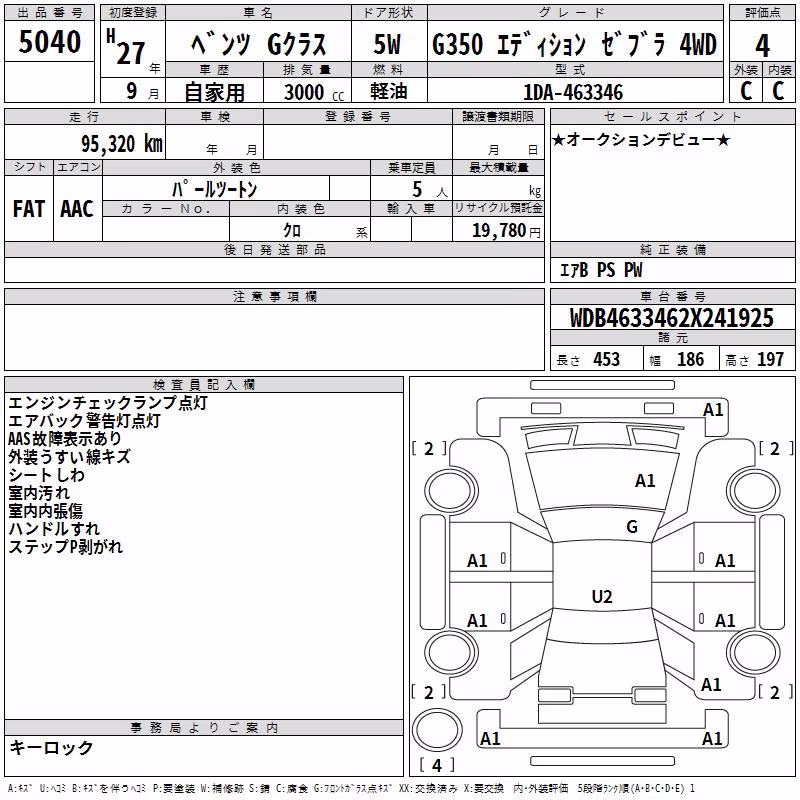The width and height of the screenshot is (800, 800).
Task: Click A1 on right rear fender
Action: pyautogui.click(x=711, y=684)
